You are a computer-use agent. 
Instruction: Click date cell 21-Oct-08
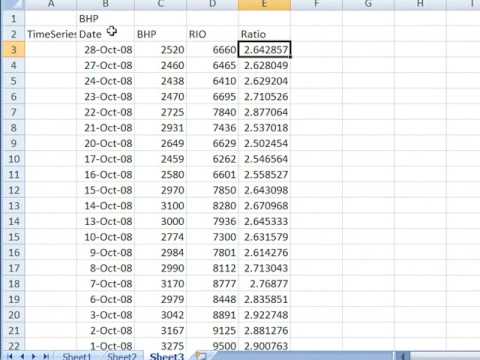(x=106, y=128)
